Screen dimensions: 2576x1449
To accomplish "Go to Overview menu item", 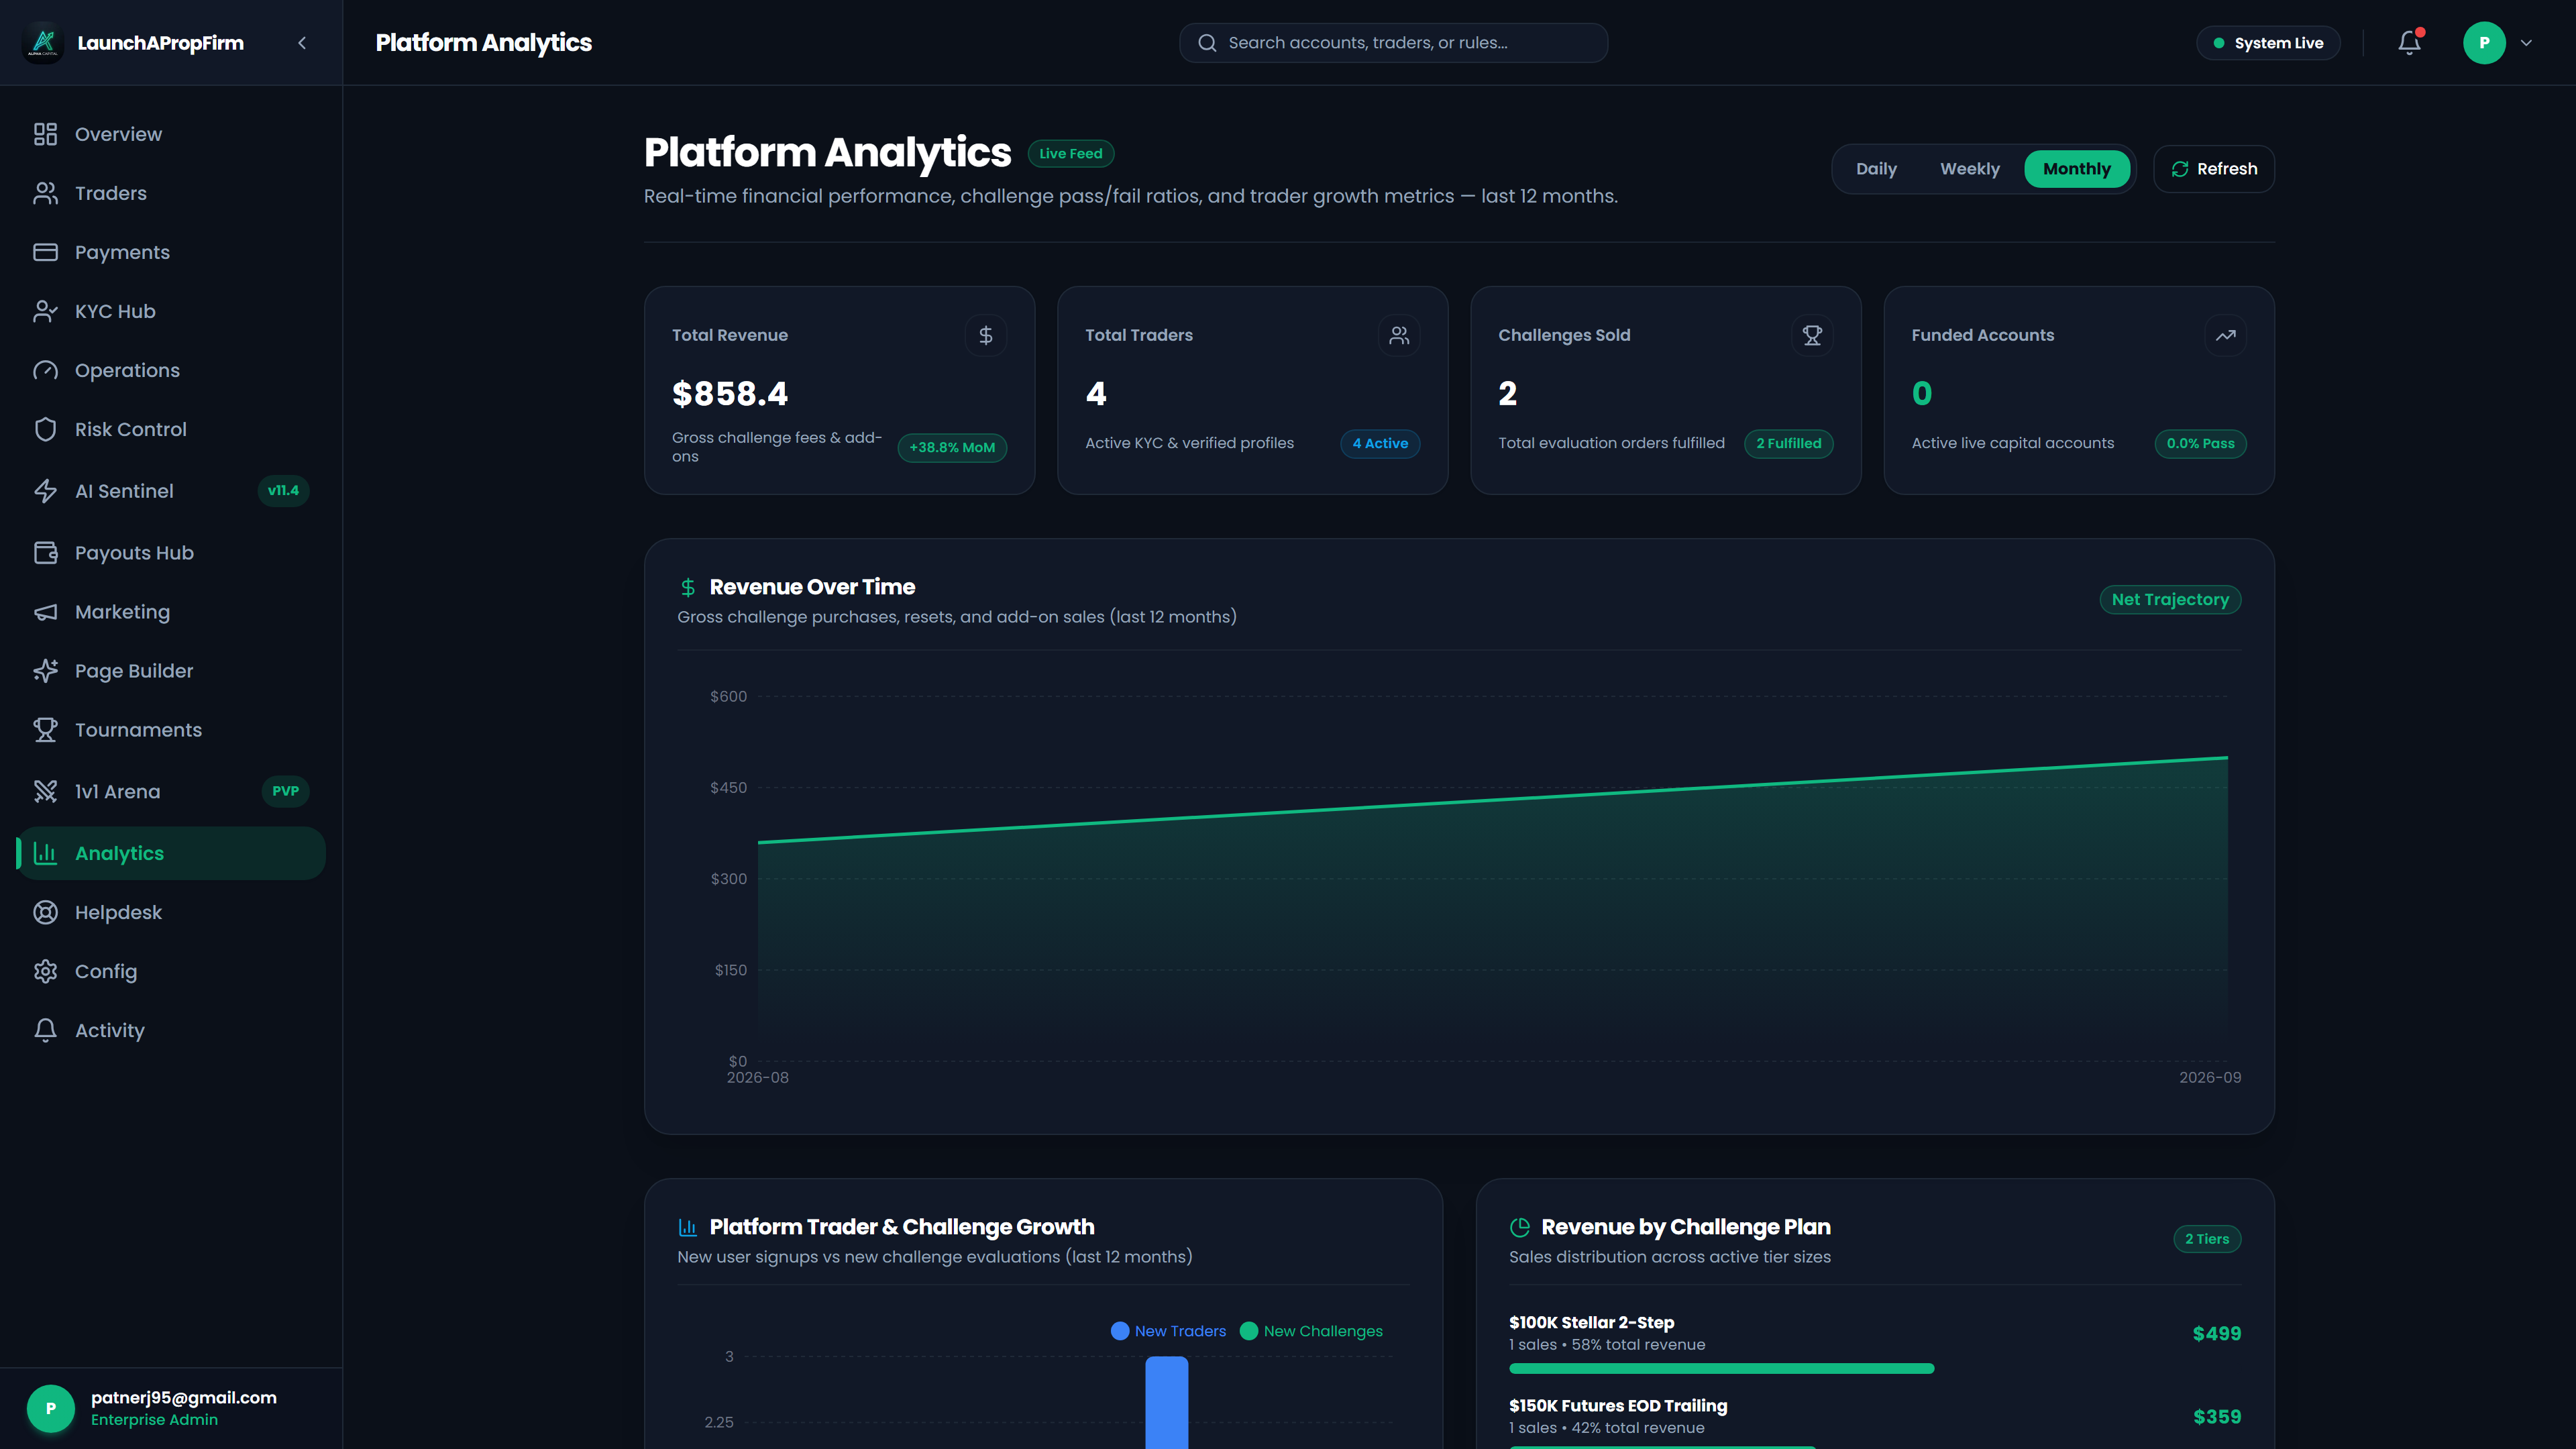I will point(171,134).
